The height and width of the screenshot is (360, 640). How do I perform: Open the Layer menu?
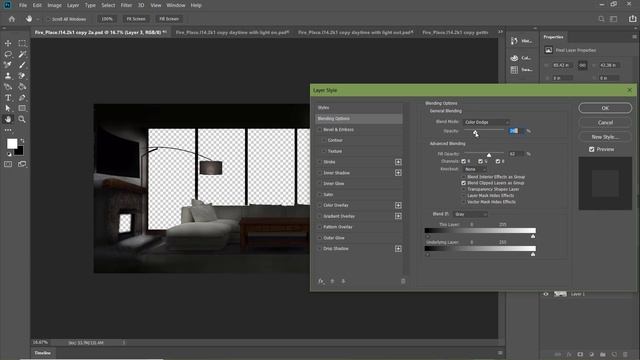(73, 5)
